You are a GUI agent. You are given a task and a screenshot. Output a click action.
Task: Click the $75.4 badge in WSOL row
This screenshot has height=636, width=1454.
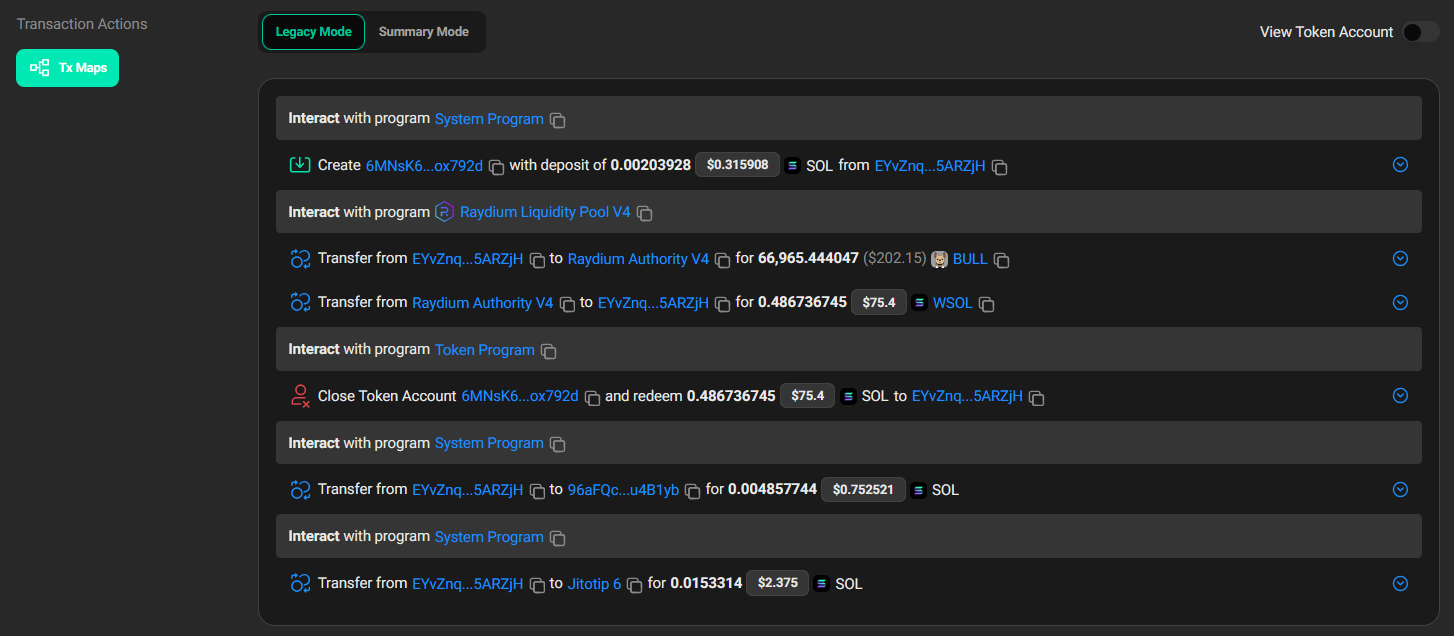pyautogui.click(x=878, y=302)
